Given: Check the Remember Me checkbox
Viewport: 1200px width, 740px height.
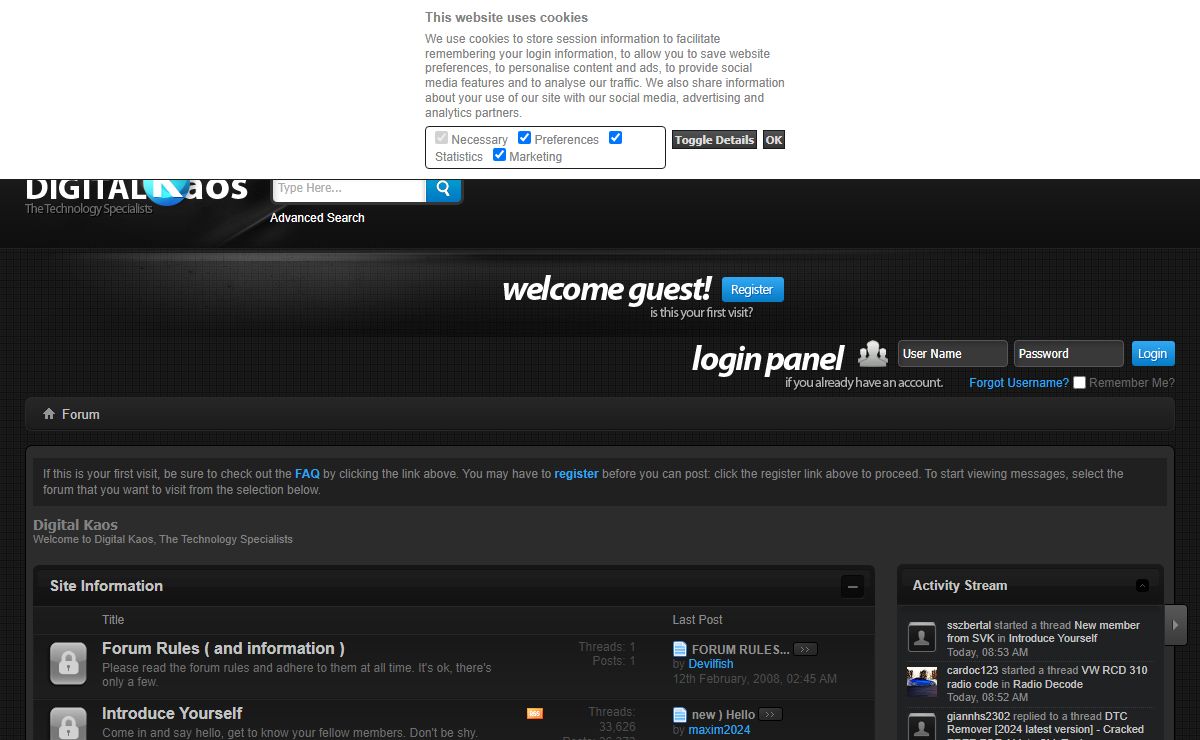Looking at the screenshot, I should click(1079, 382).
